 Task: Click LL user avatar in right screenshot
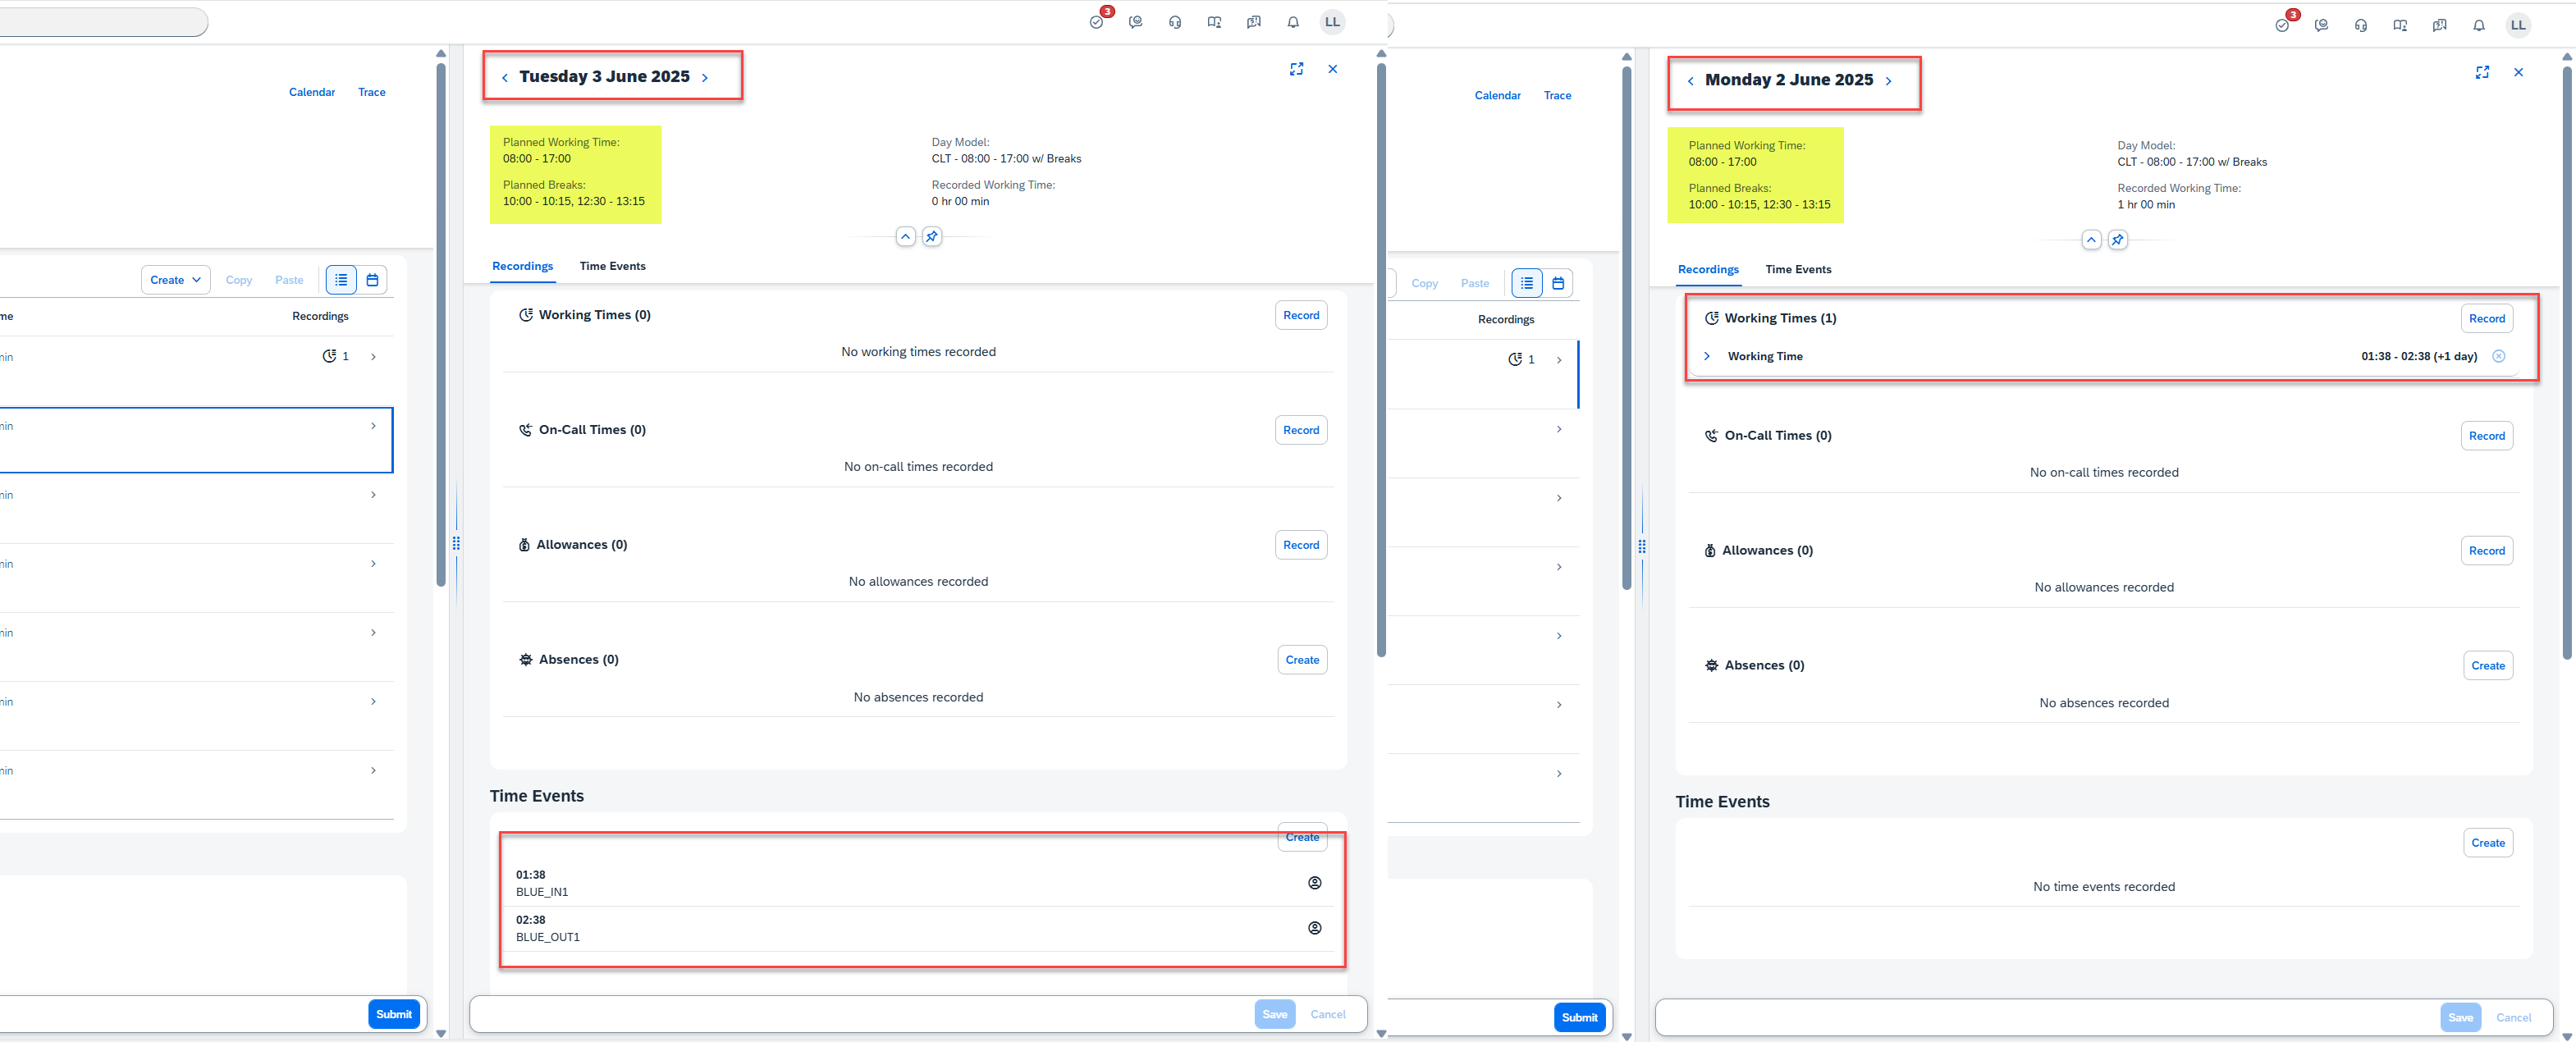[x=2518, y=25]
